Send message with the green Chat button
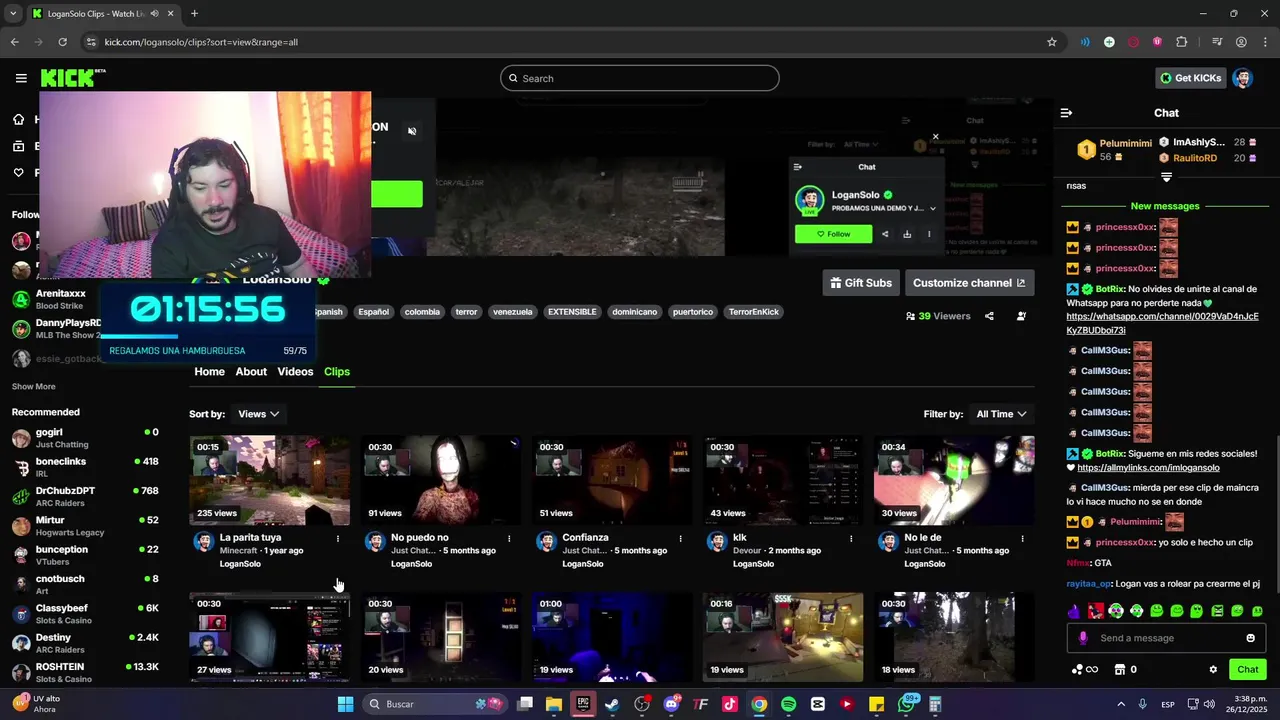The image size is (1280, 720). point(1248,670)
